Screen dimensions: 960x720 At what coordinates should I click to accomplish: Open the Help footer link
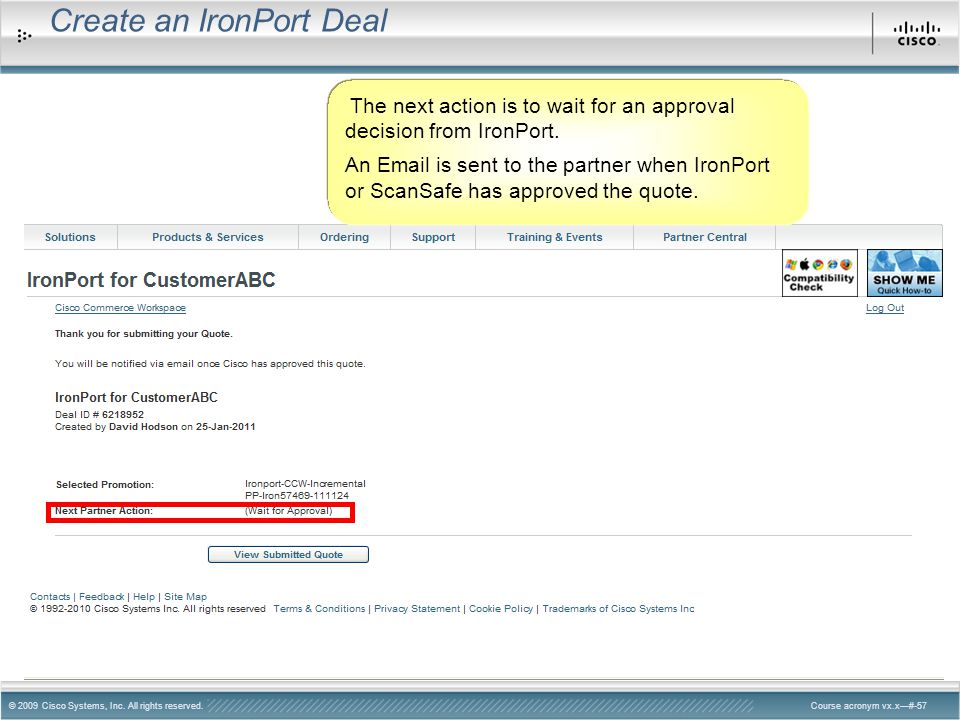tap(144, 597)
